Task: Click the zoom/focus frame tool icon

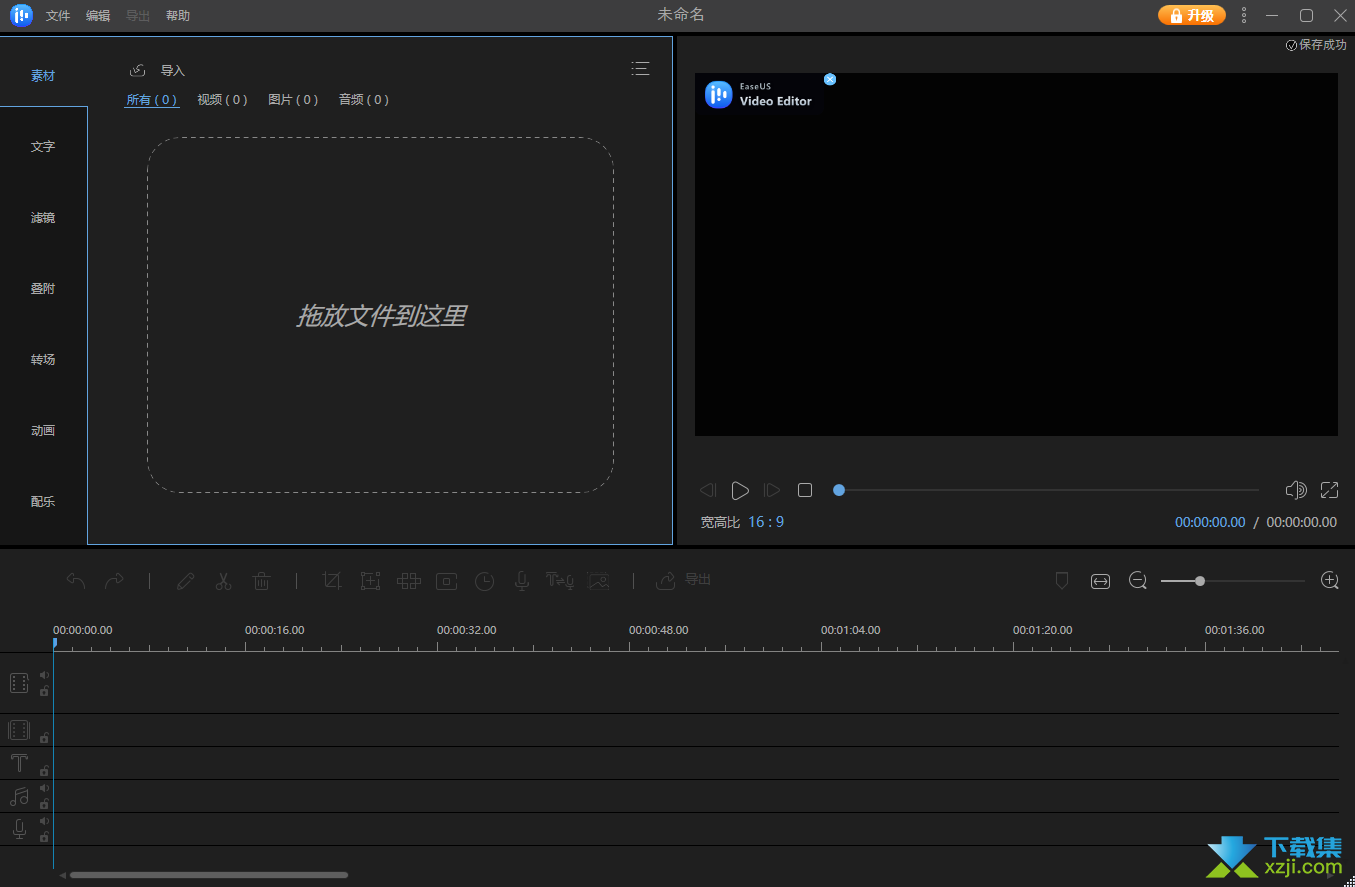Action: pos(370,581)
